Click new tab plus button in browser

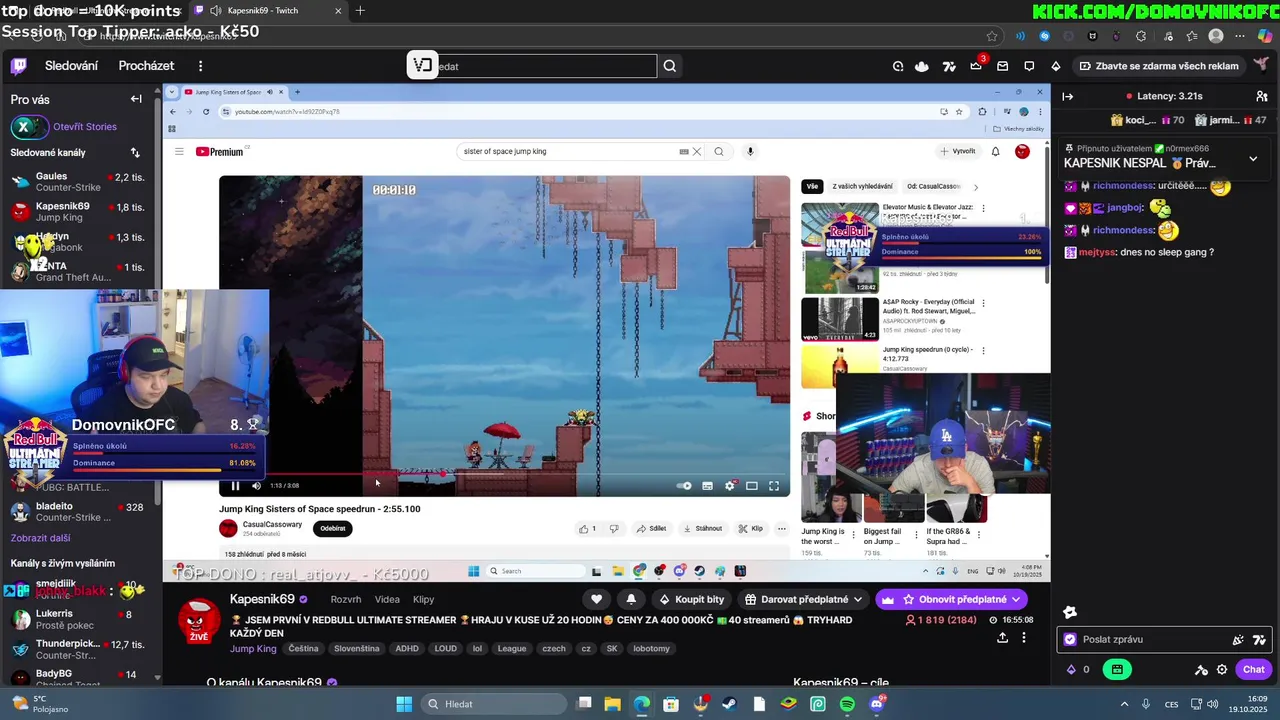(x=360, y=11)
